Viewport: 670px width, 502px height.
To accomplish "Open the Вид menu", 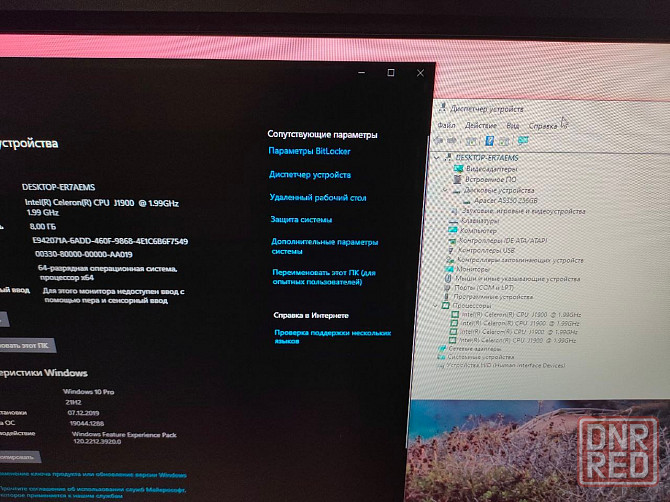I will click(x=513, y=126).
